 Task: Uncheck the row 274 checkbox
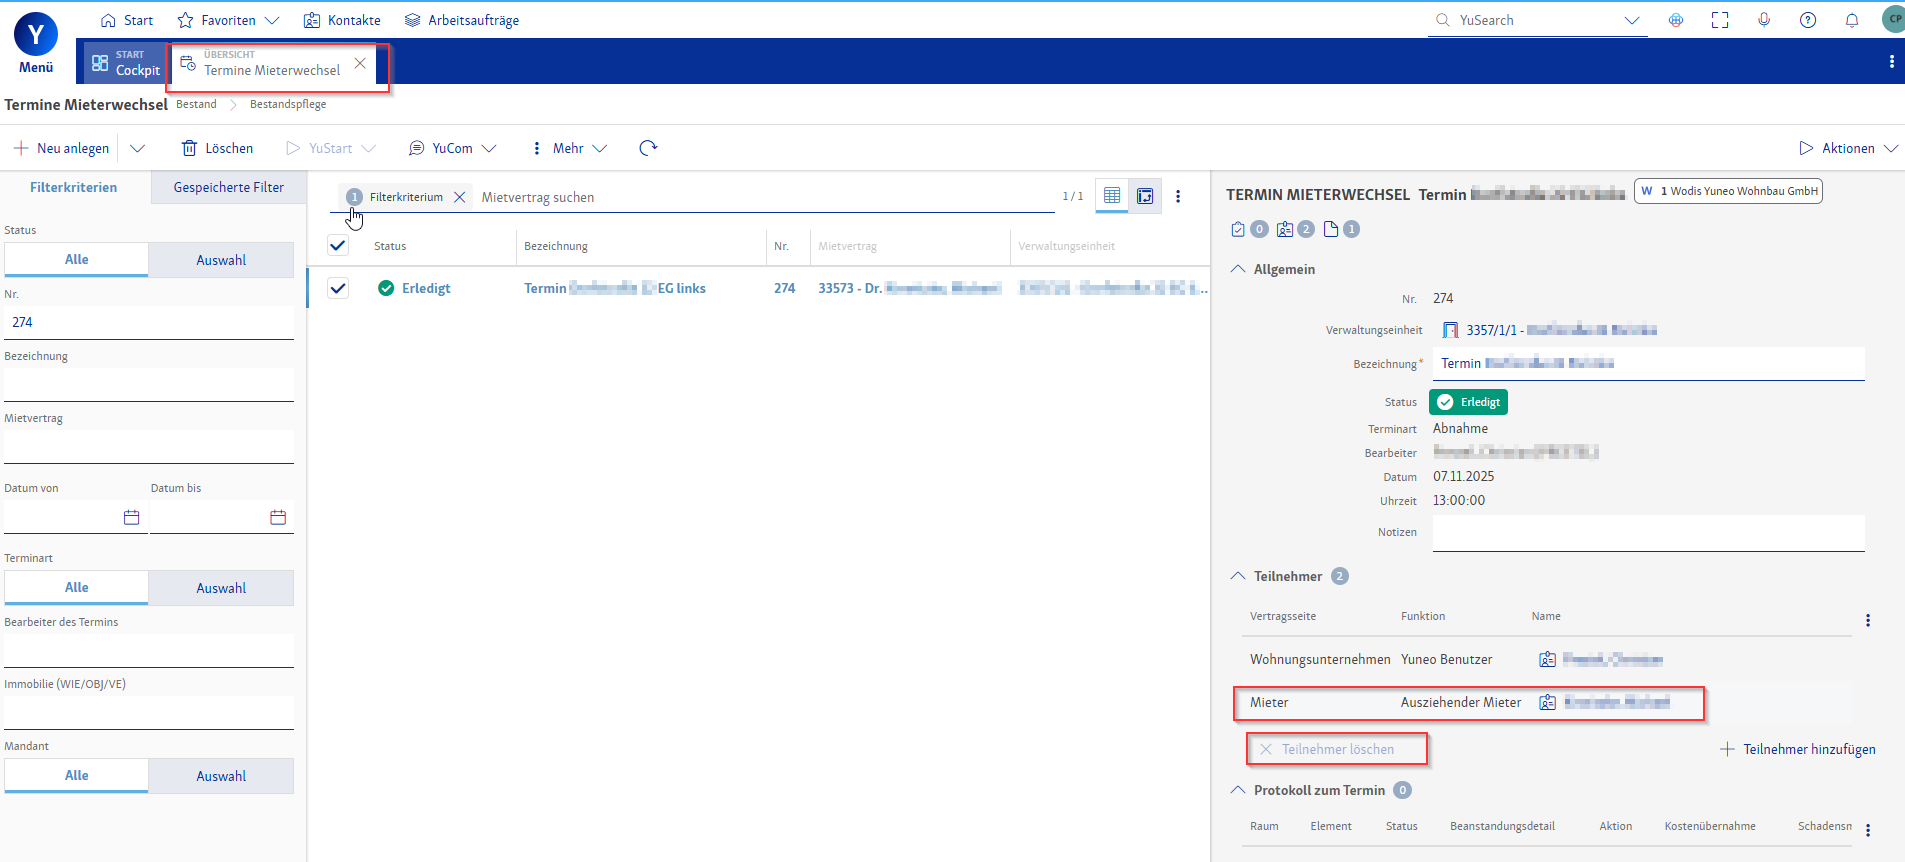[x=338, y=288]
